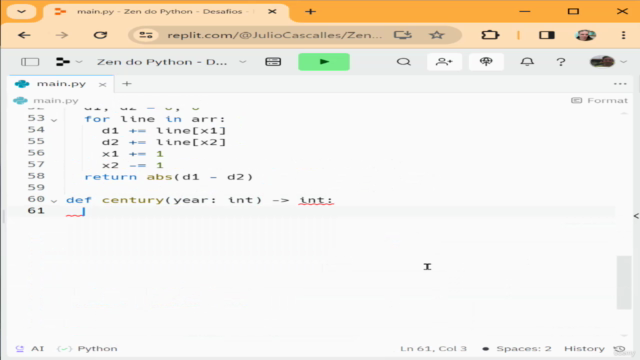Open the tab search dropdown arrow
This screenshot has height=360, width=640.
pos(21,11)
